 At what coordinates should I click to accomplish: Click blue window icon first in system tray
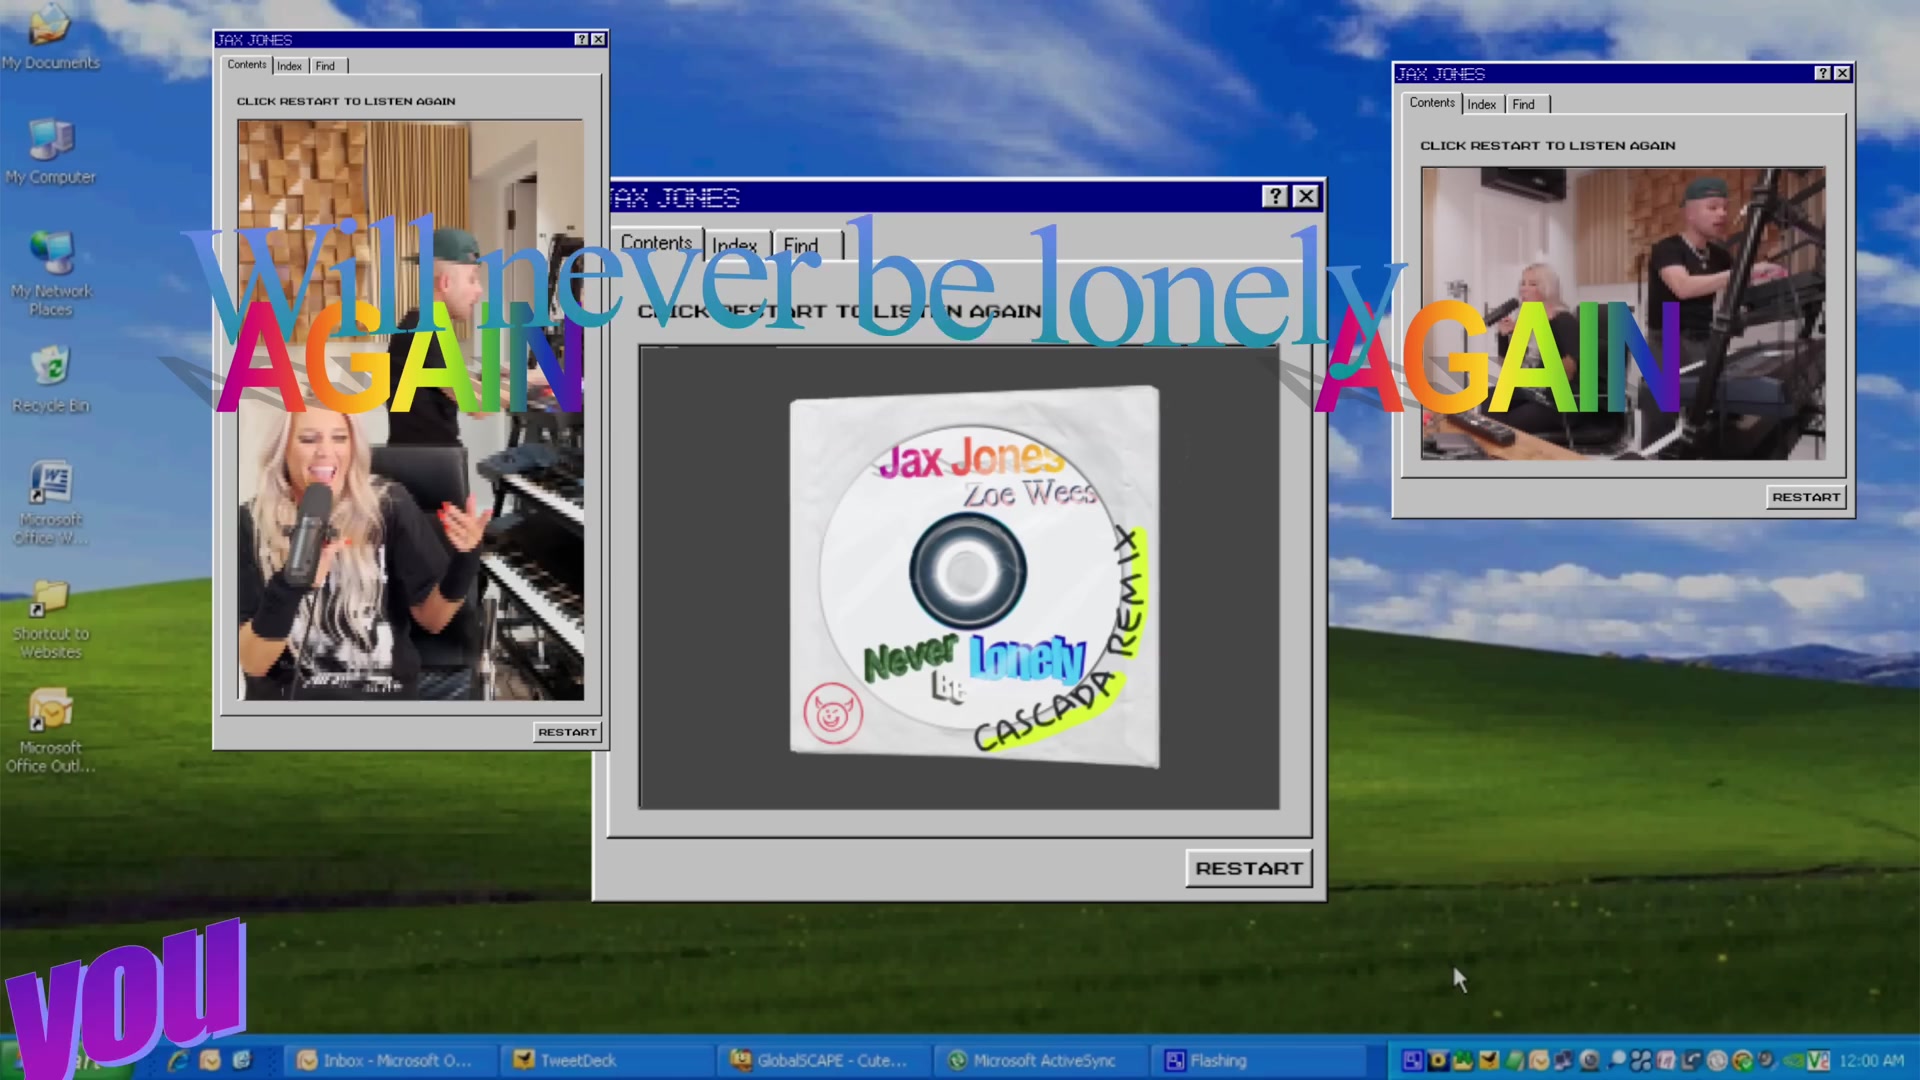click(x=1413, y=1060)
